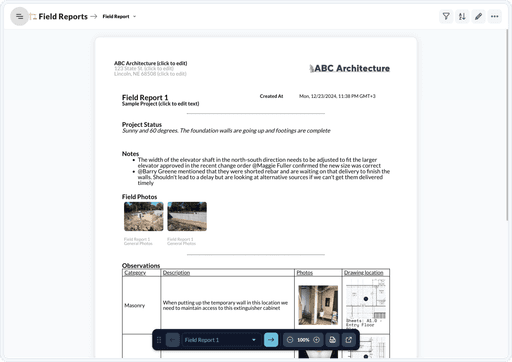Edit the Sample Project subtitle text
512x362 pixels.
click(160, 104)
